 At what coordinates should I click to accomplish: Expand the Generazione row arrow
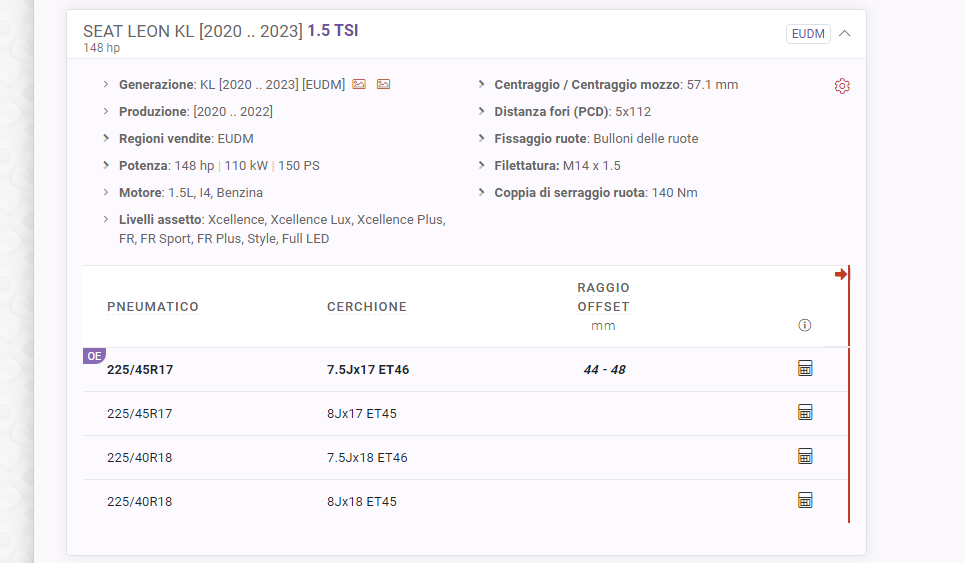106,85
